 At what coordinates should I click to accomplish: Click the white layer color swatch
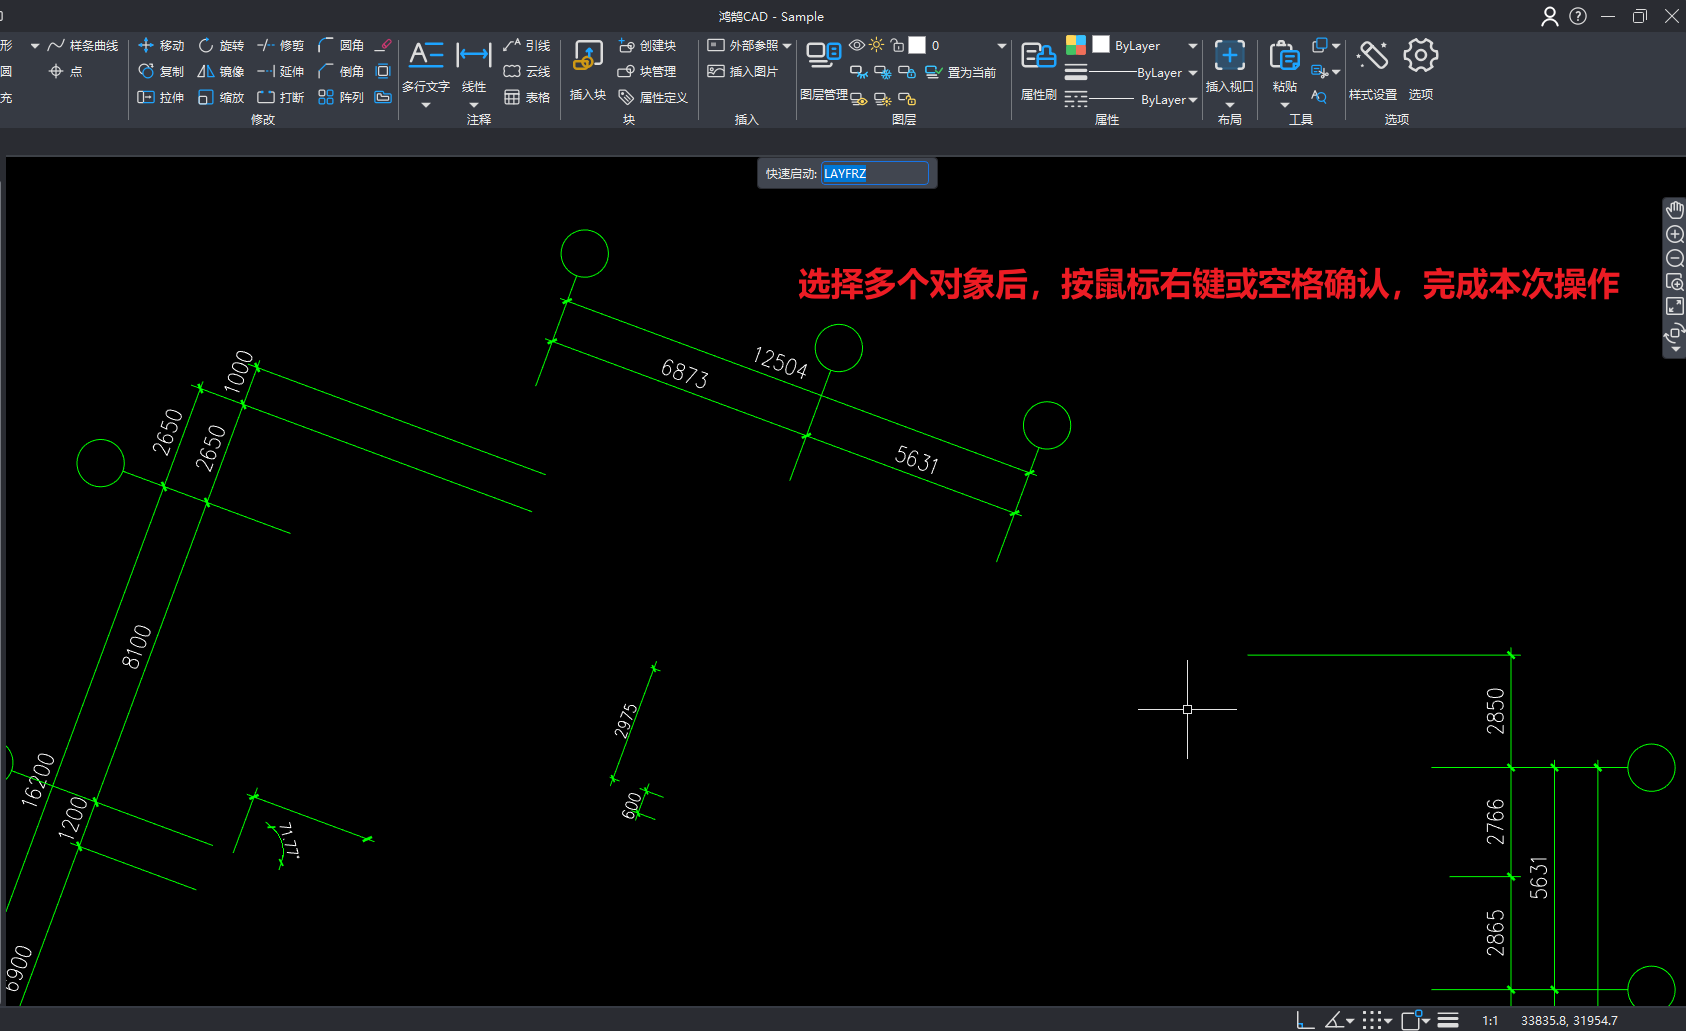[917, 46]
